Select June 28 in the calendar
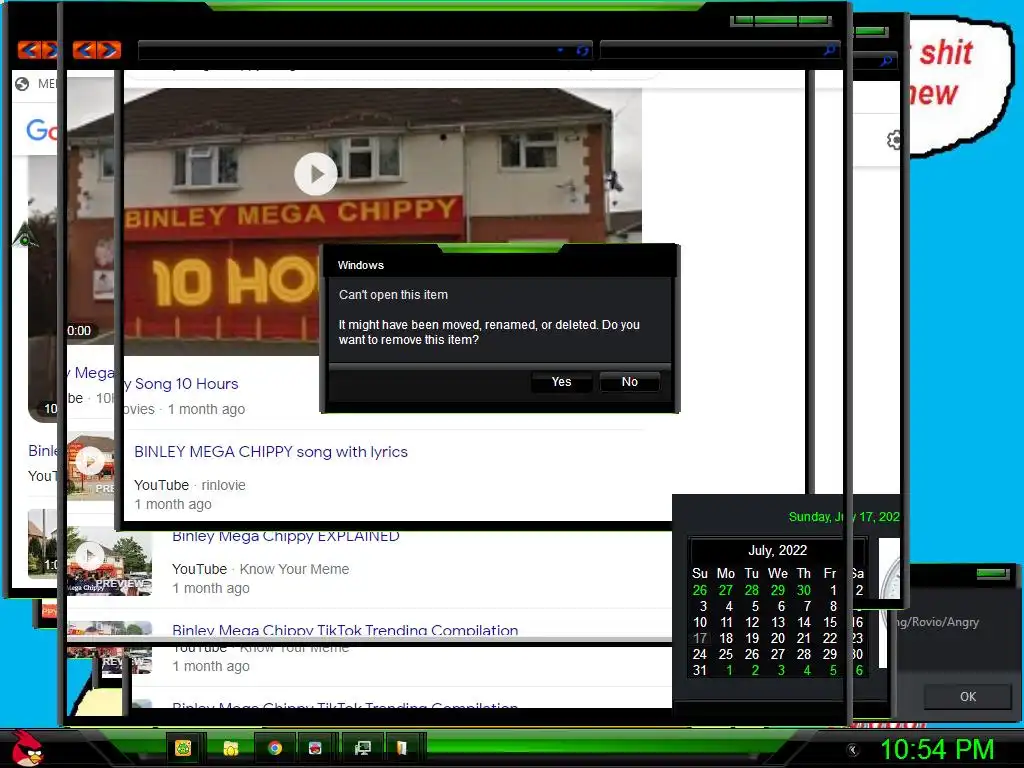The height and width of the screenshot is (768, 1024). point(752,590)
